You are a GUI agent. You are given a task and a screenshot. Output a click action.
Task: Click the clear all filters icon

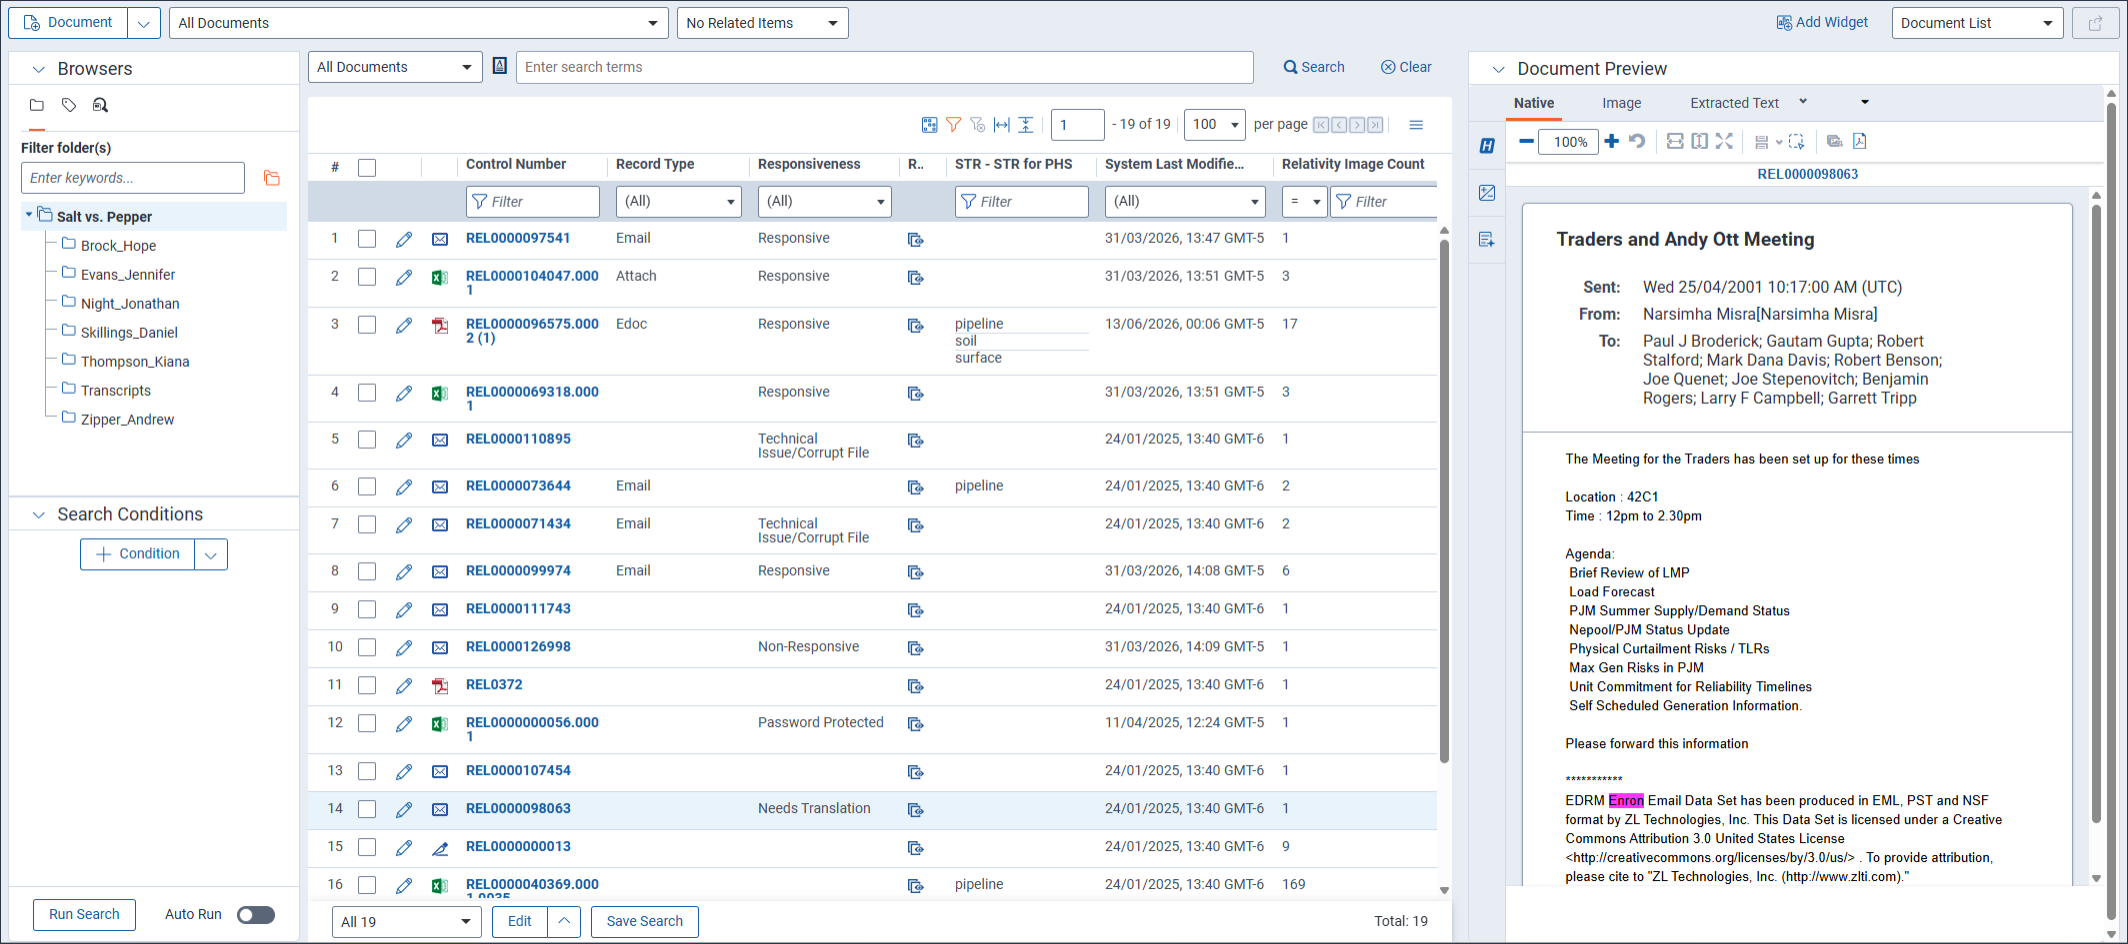(978, 125)
